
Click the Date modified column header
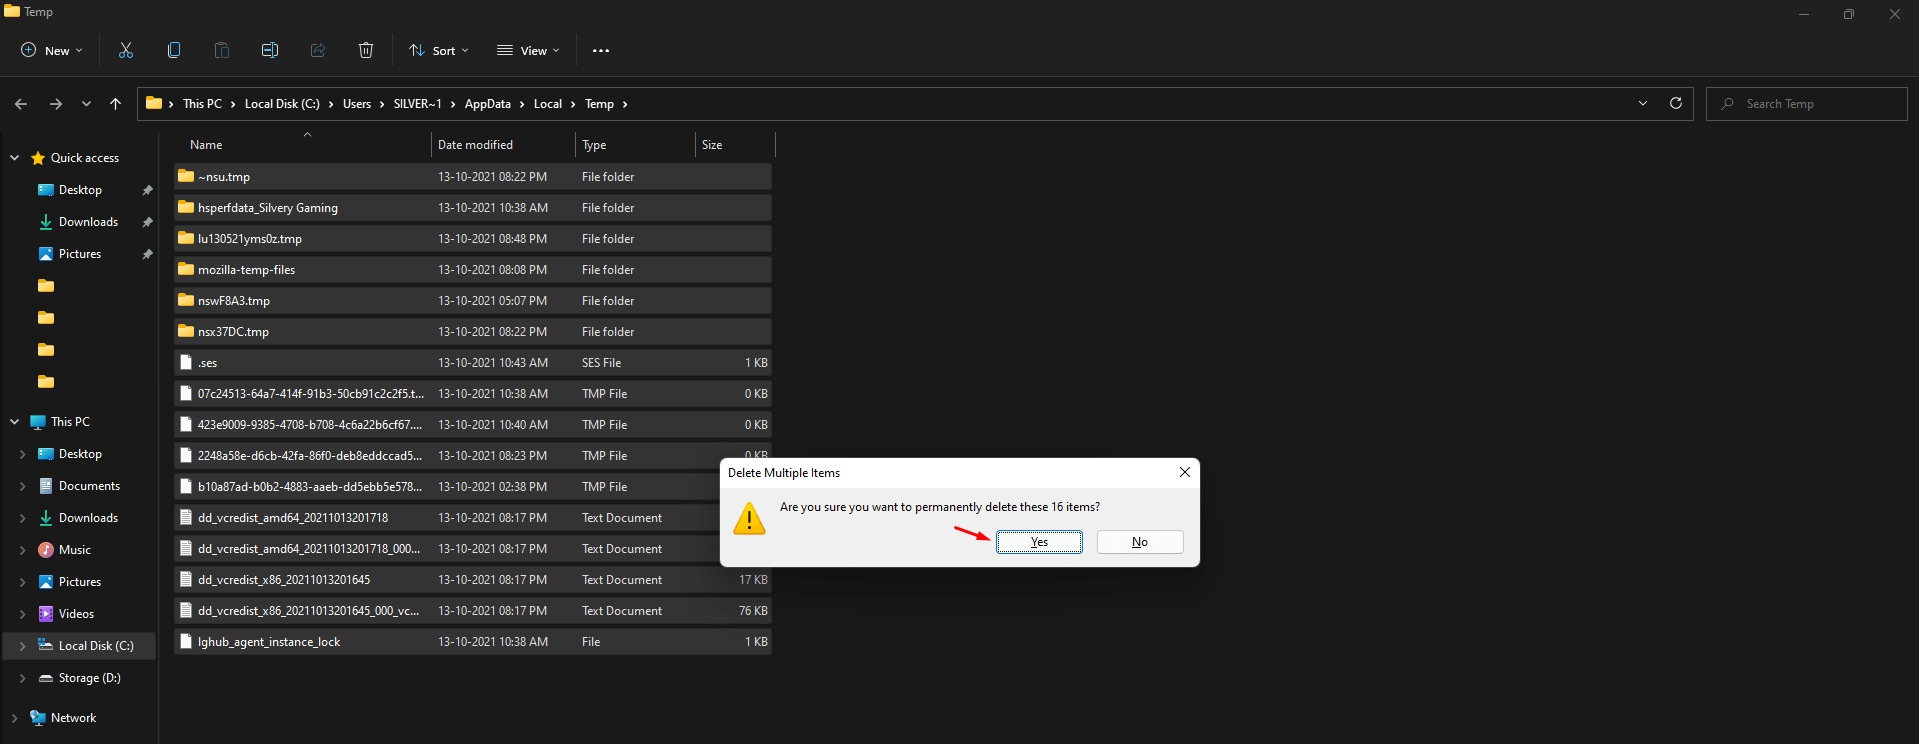tap(503, 145)
